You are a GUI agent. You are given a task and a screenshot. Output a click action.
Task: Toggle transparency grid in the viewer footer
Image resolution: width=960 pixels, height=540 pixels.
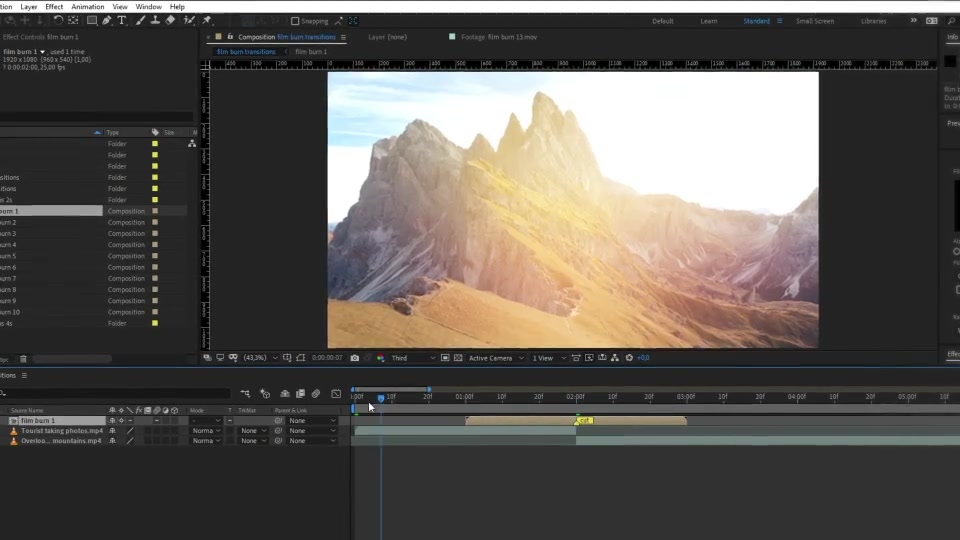point(458,358)
